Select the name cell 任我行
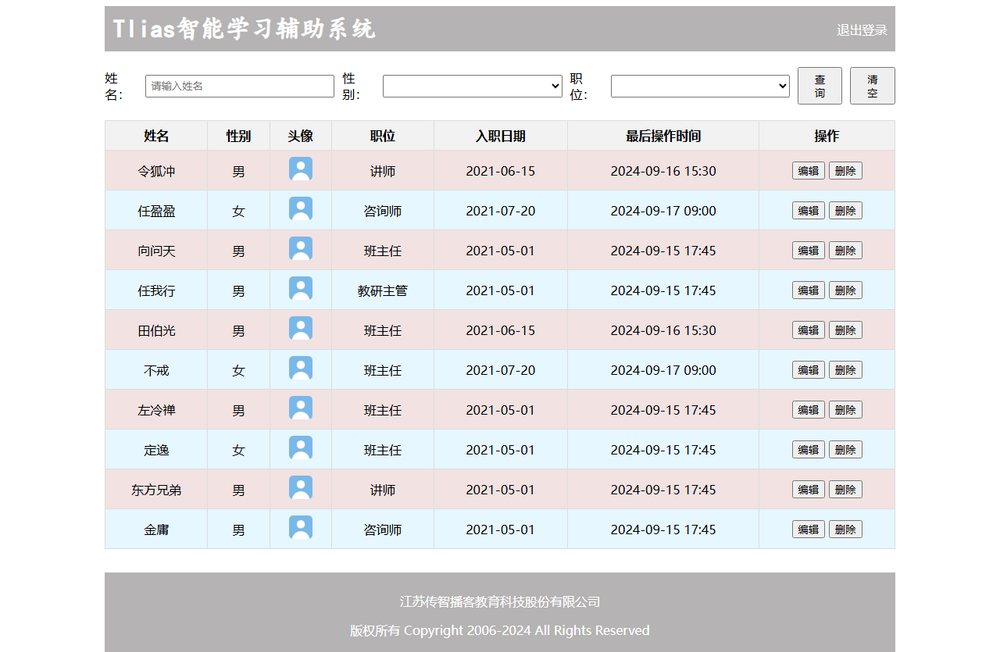Image resolution: width=1000 pixels, height=652 pixels. tap(156, 291)
